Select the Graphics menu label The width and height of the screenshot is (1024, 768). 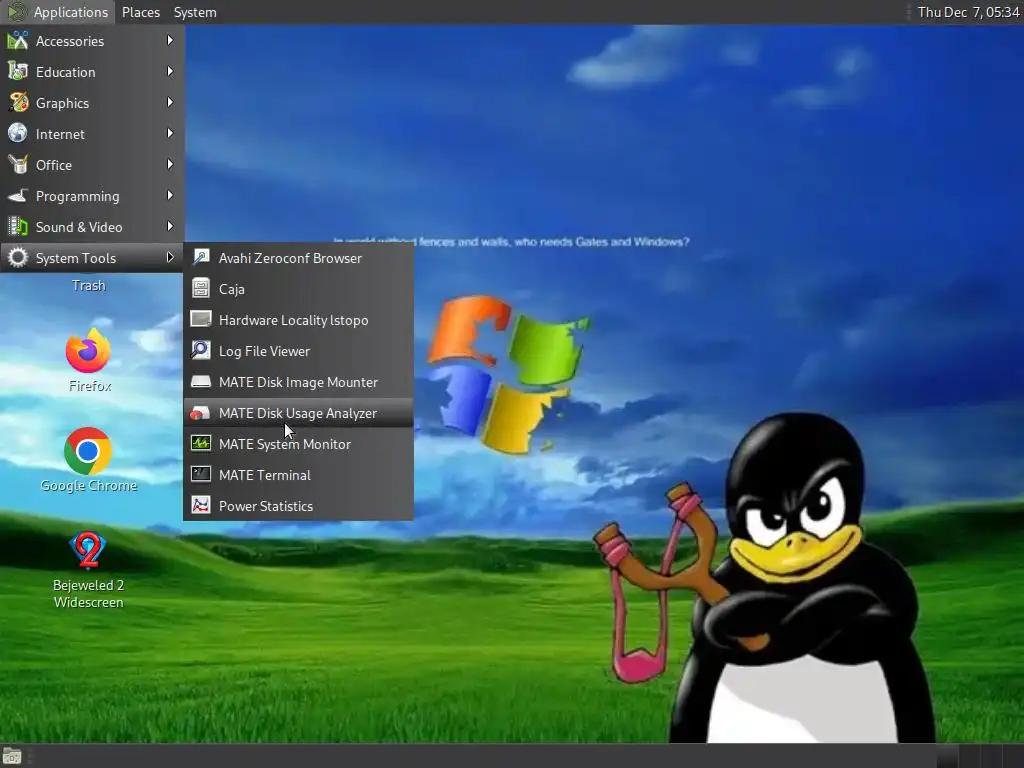click(62, 103)
